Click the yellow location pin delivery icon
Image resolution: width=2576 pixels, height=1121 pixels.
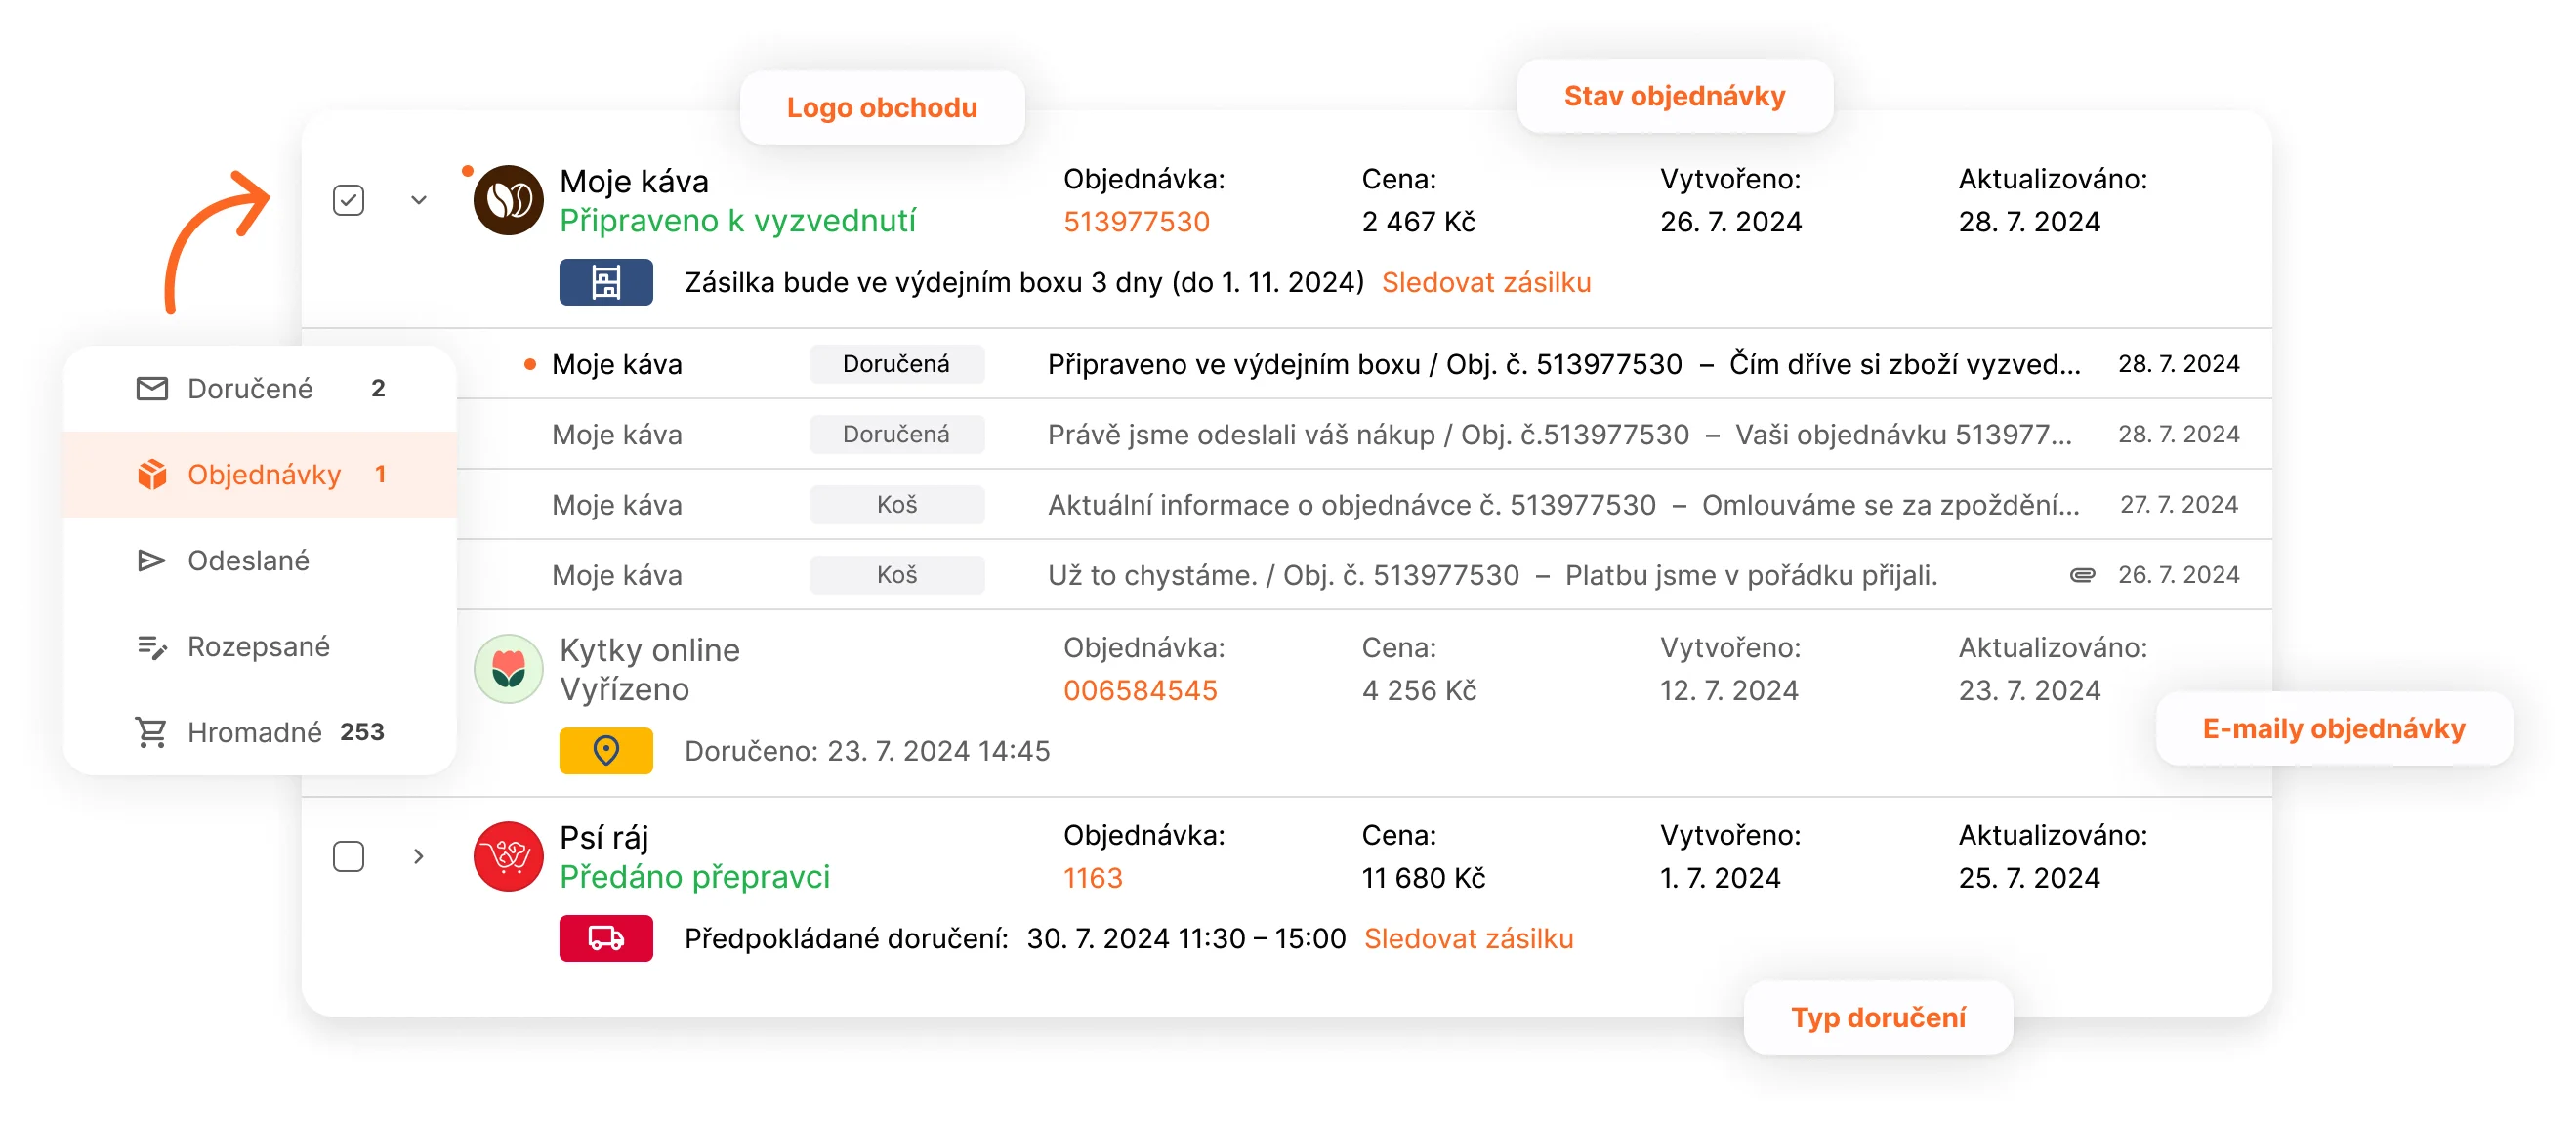click(606, 750)
